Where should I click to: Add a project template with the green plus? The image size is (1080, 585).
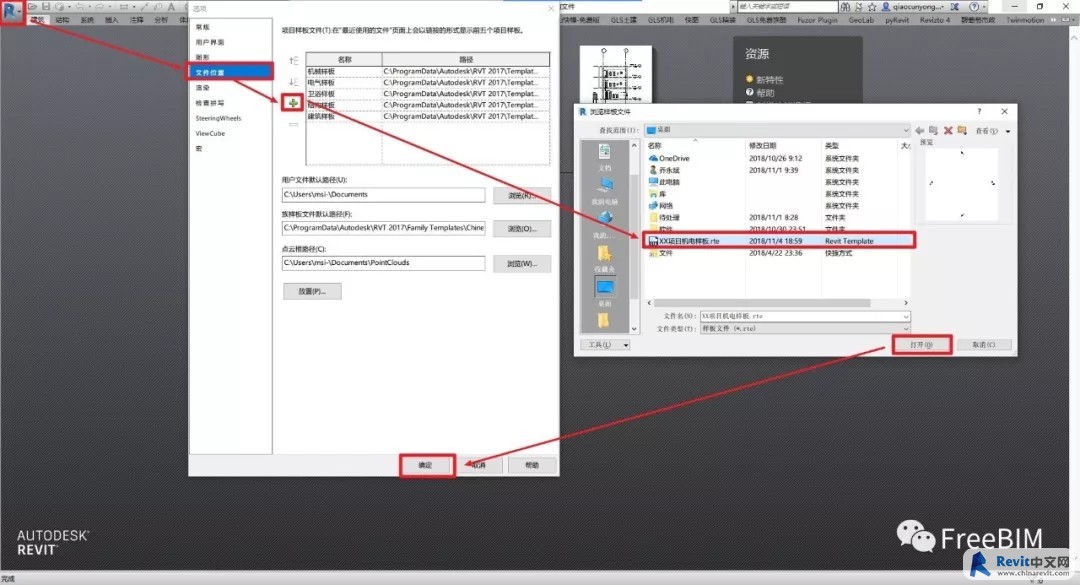point(293,103)
